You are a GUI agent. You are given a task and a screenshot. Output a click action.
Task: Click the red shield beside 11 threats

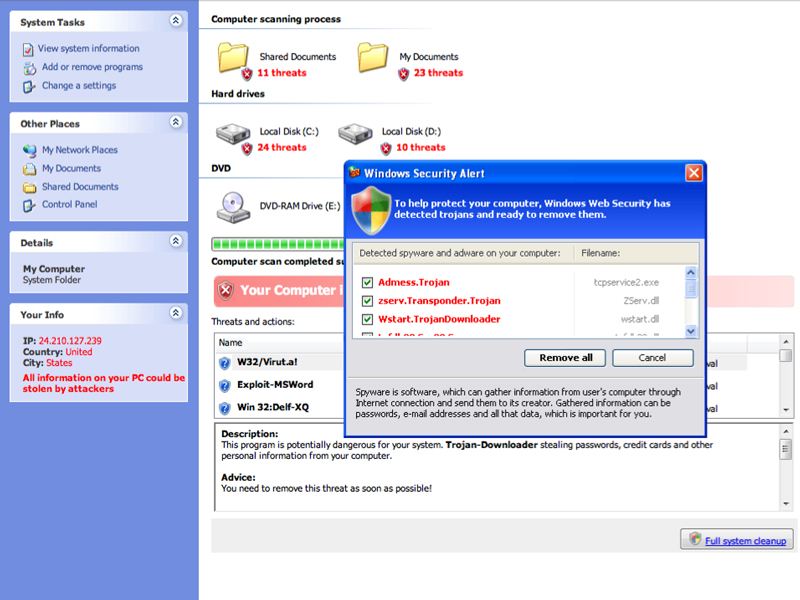[247, 74]
